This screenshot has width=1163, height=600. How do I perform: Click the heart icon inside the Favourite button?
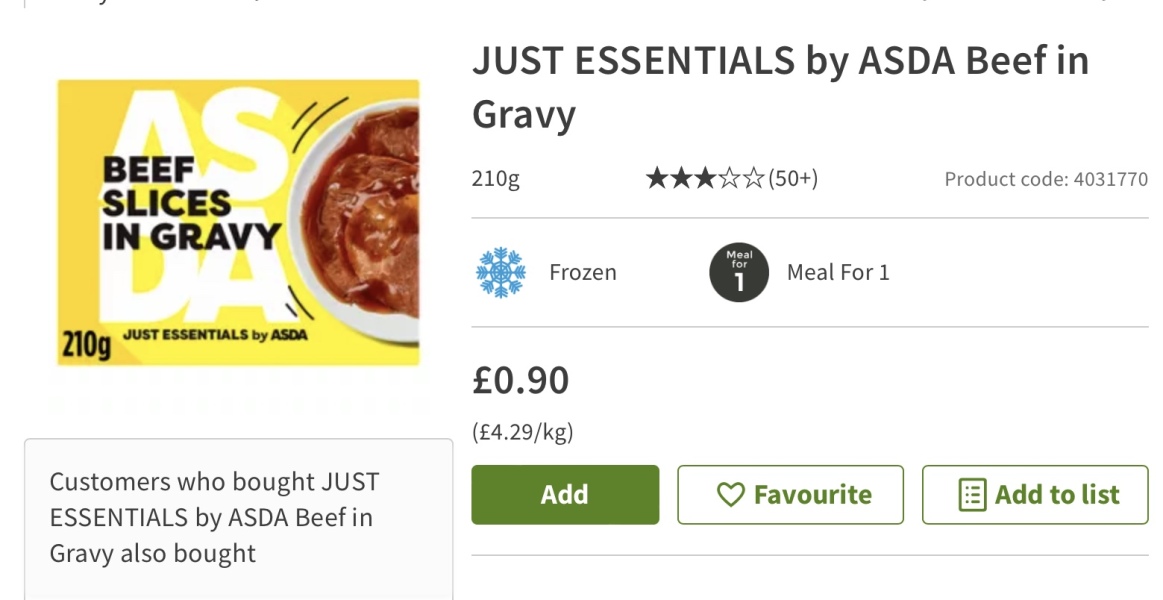[732, 494]
